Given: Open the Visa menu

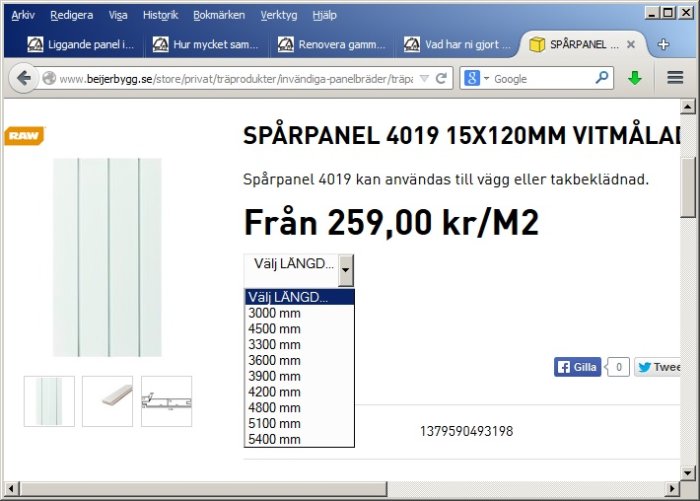Looking at the screenshot, I should (118, 15).
